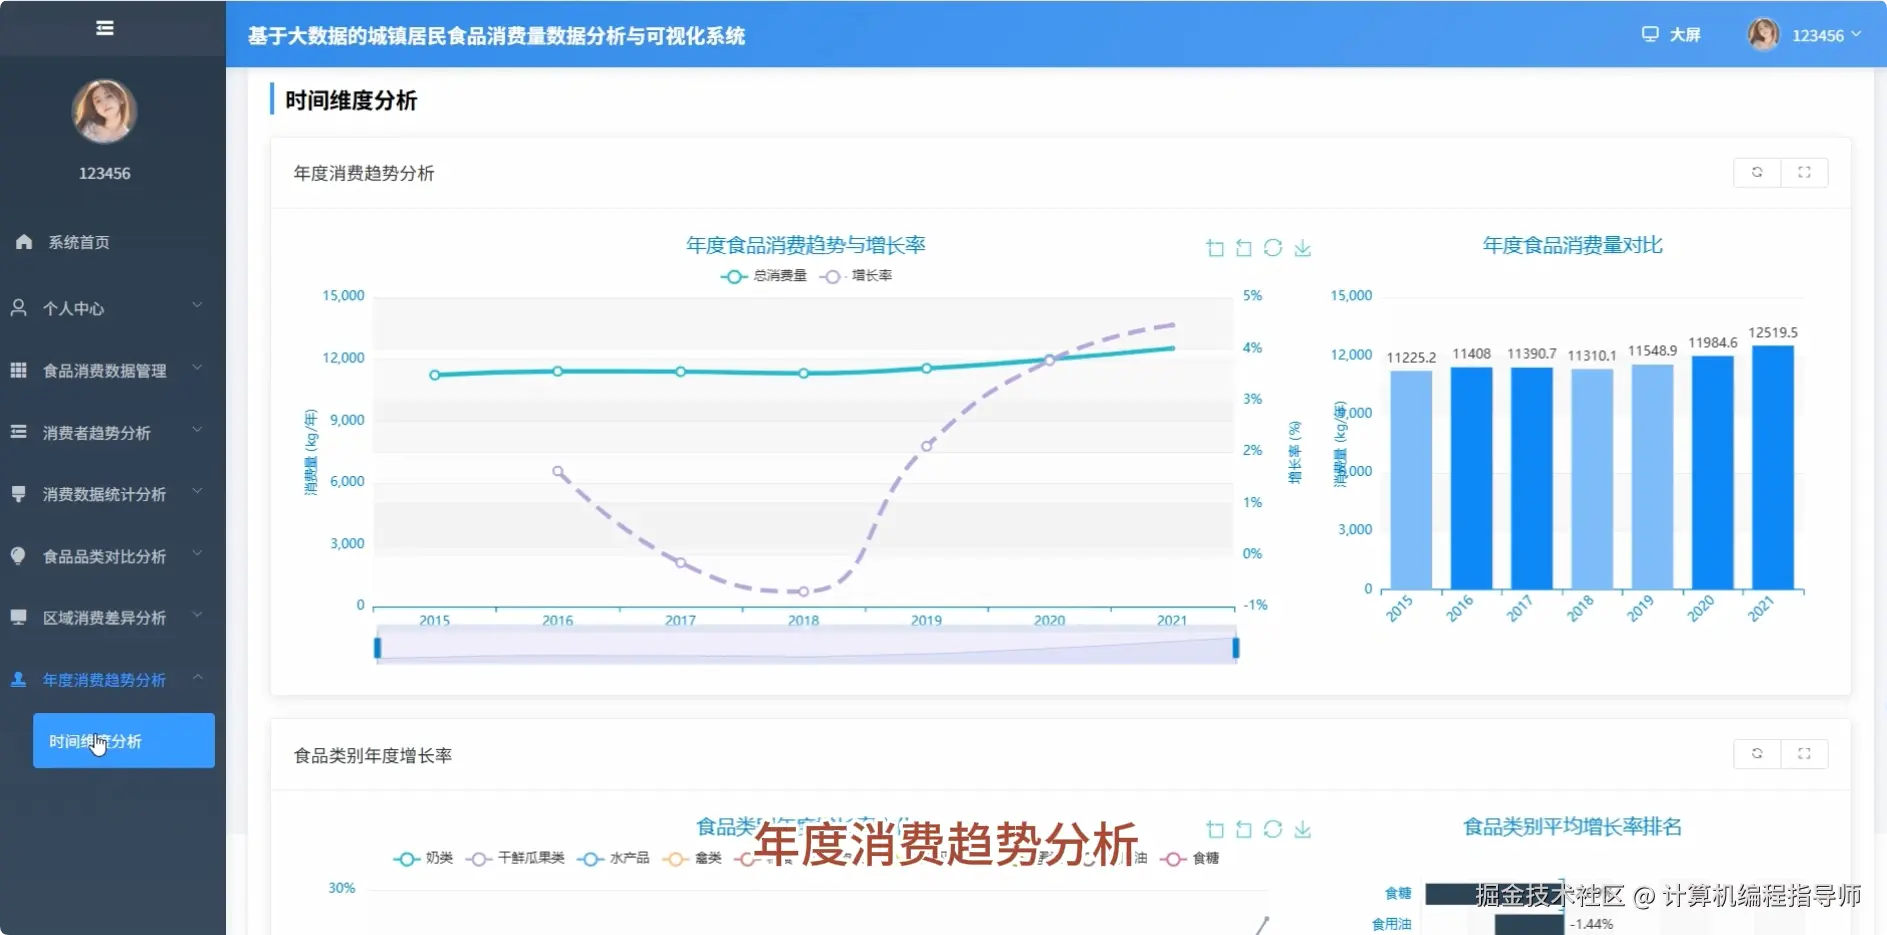Restore the category growth chart view
The height and width of the screenshot is (935, 1887).
click(x=1273, y=829)
